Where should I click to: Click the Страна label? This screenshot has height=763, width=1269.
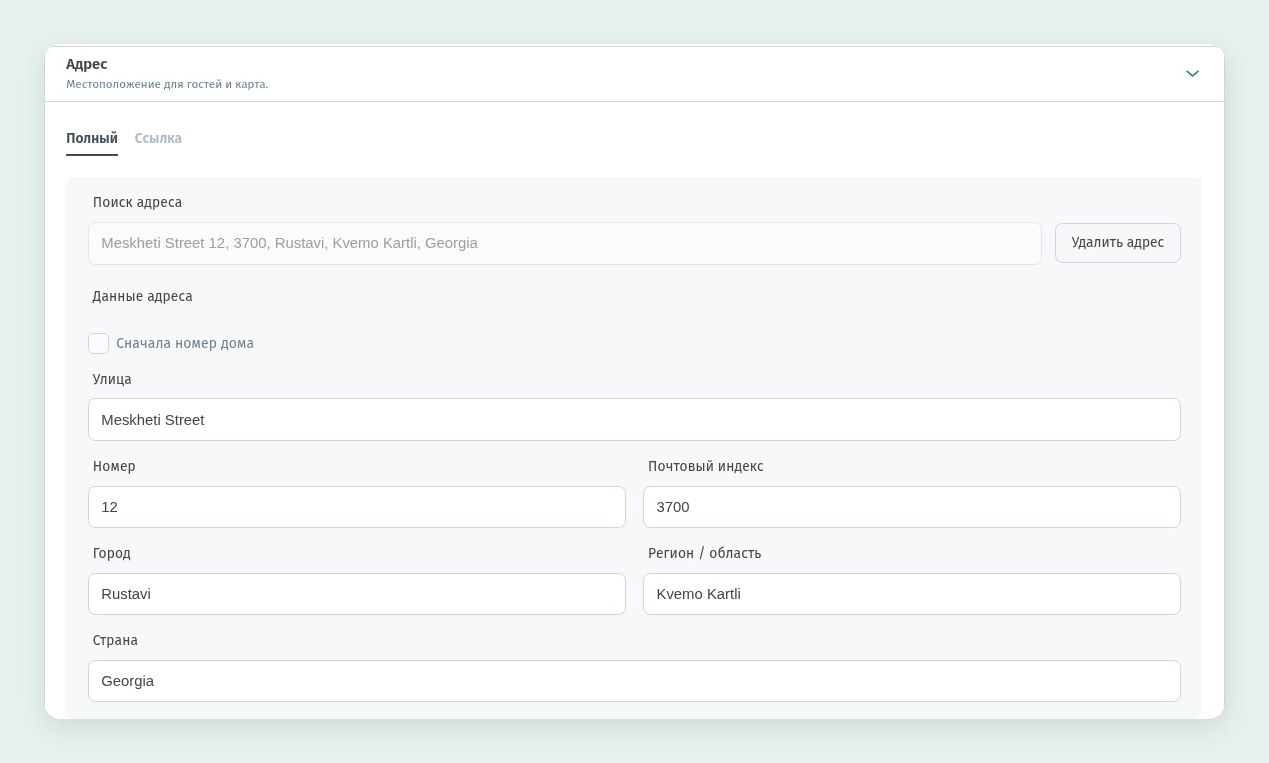[115, 640]
